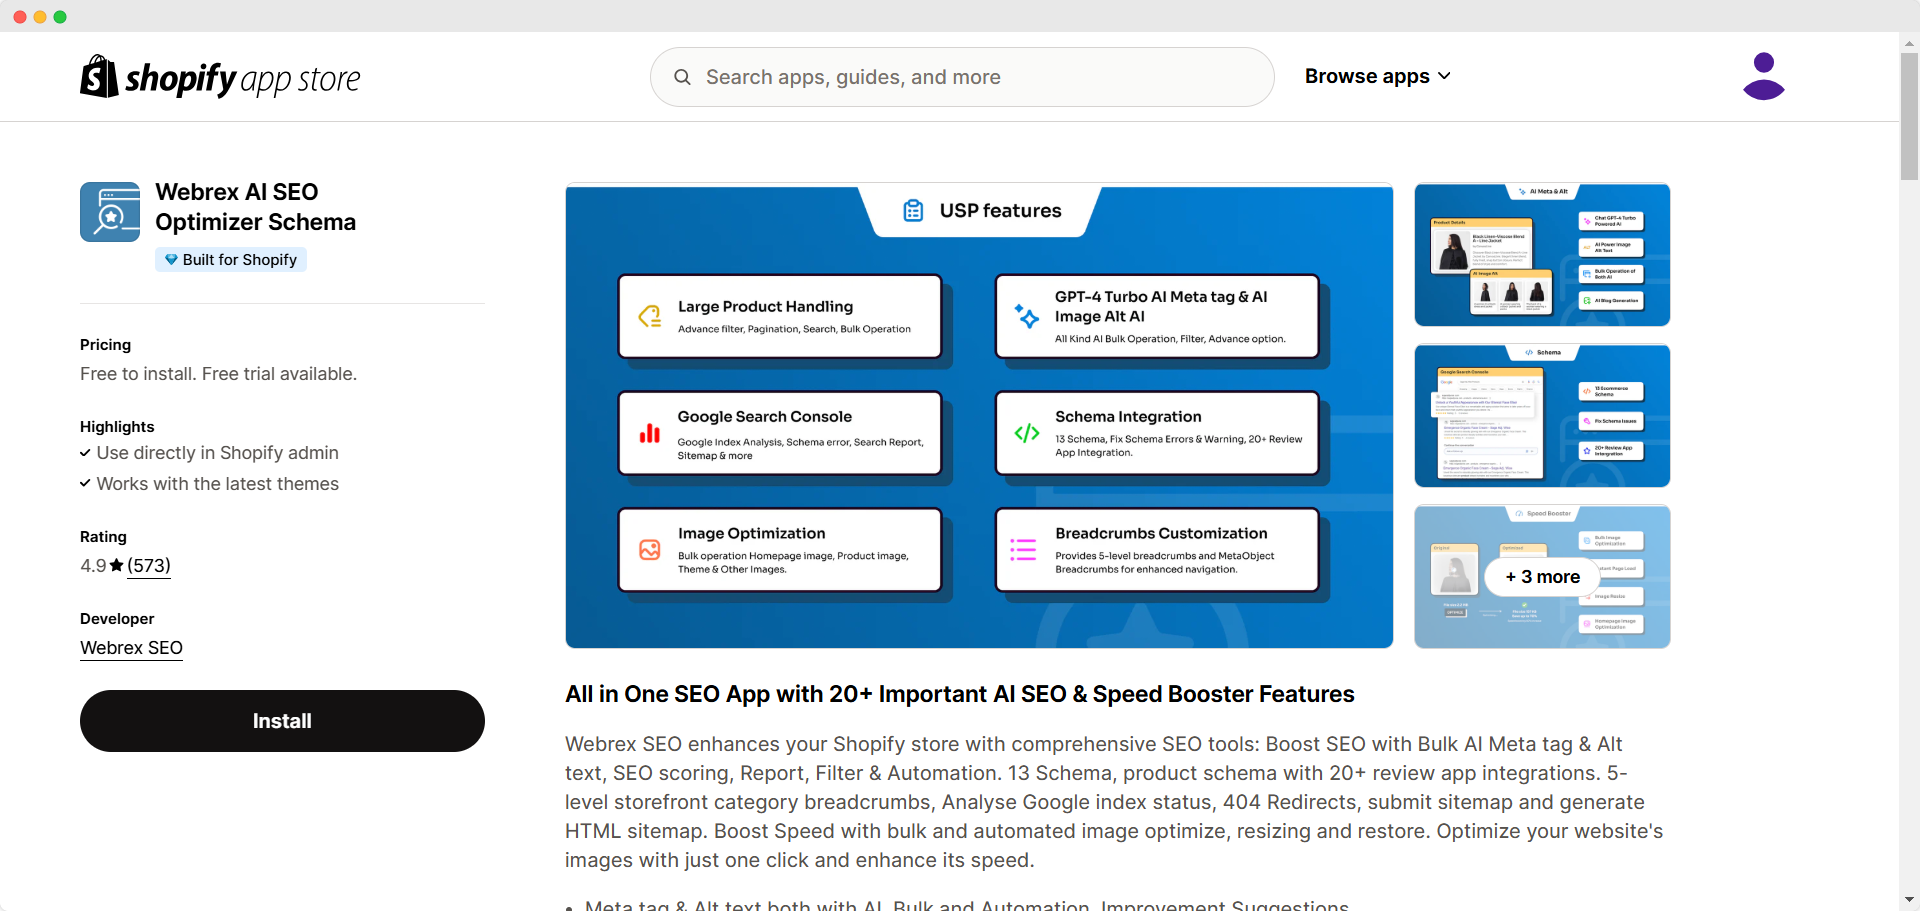
Task: Click the Schema Integration feature title
Action: coord(1128,417)
